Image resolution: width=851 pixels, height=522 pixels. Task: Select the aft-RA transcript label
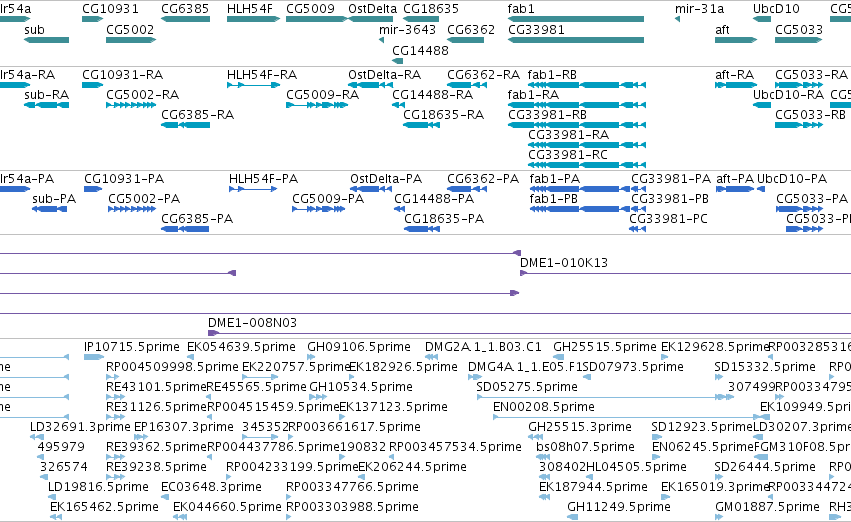click(x=734, y=74)
